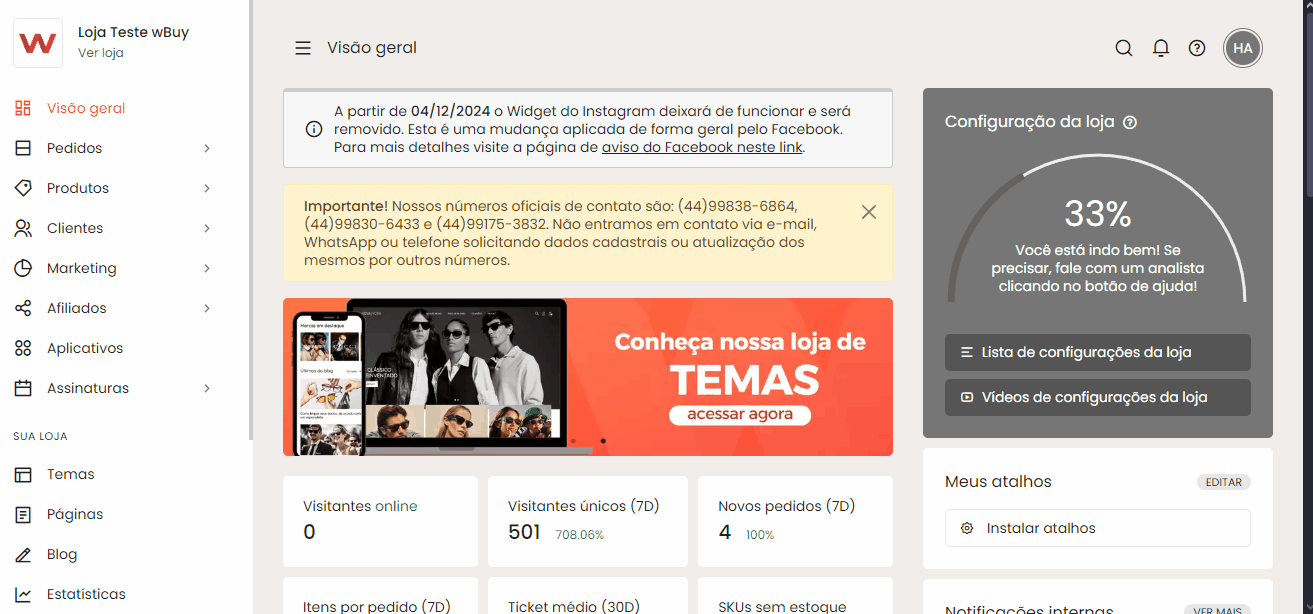Screen dimensions: 1313x614
Task: Click Lista de configurações da loja button
Action: tap(1097, 352)
